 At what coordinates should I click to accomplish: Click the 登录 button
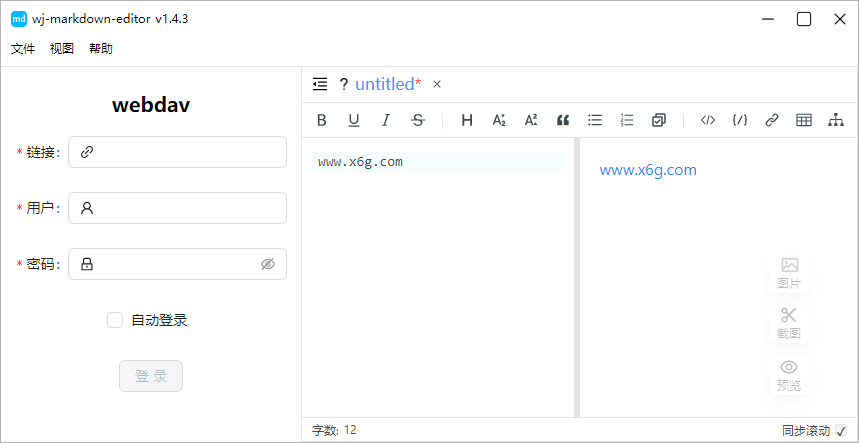(151, 376)
